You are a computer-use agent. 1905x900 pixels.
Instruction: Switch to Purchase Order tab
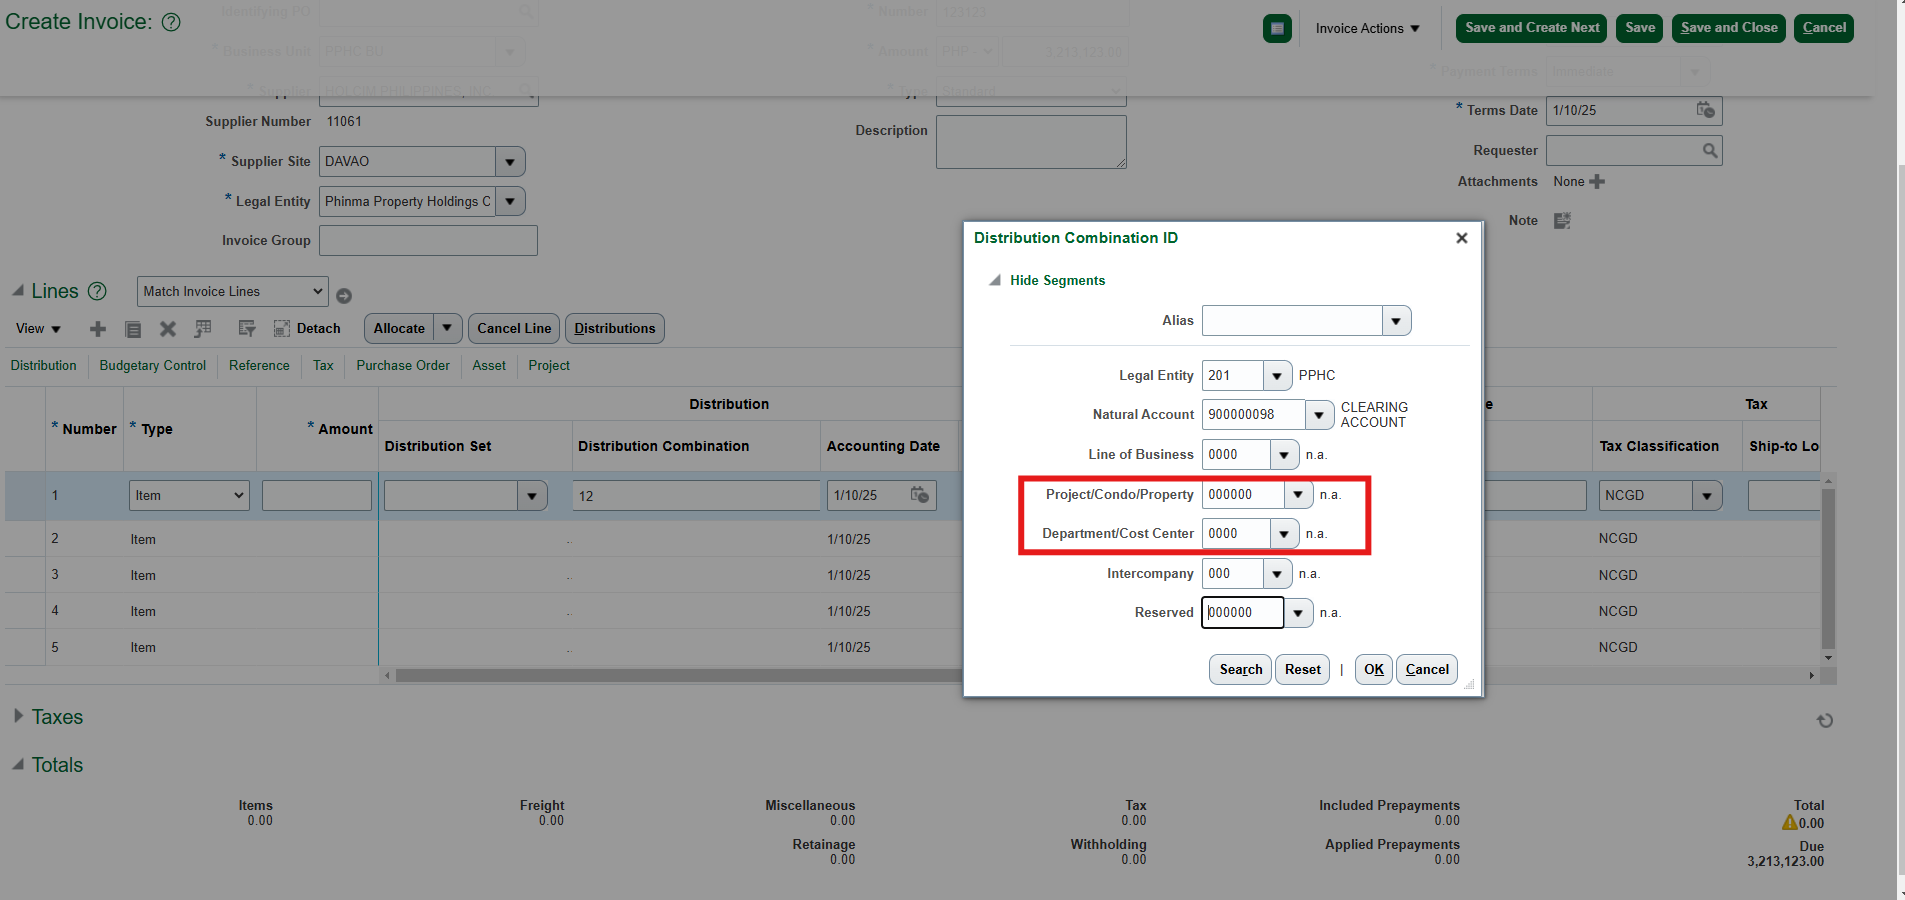point(403,366)
